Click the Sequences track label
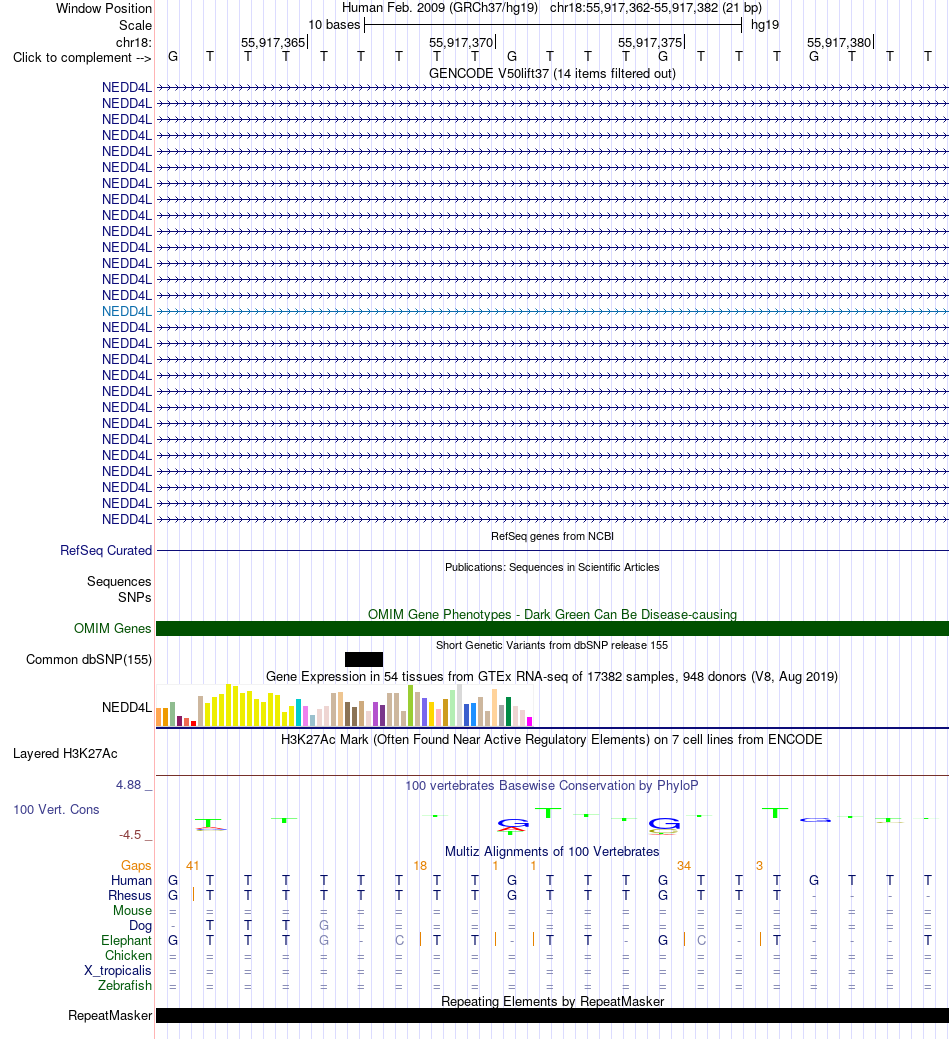Screen dimensions: 950x1039 [119, 582]
